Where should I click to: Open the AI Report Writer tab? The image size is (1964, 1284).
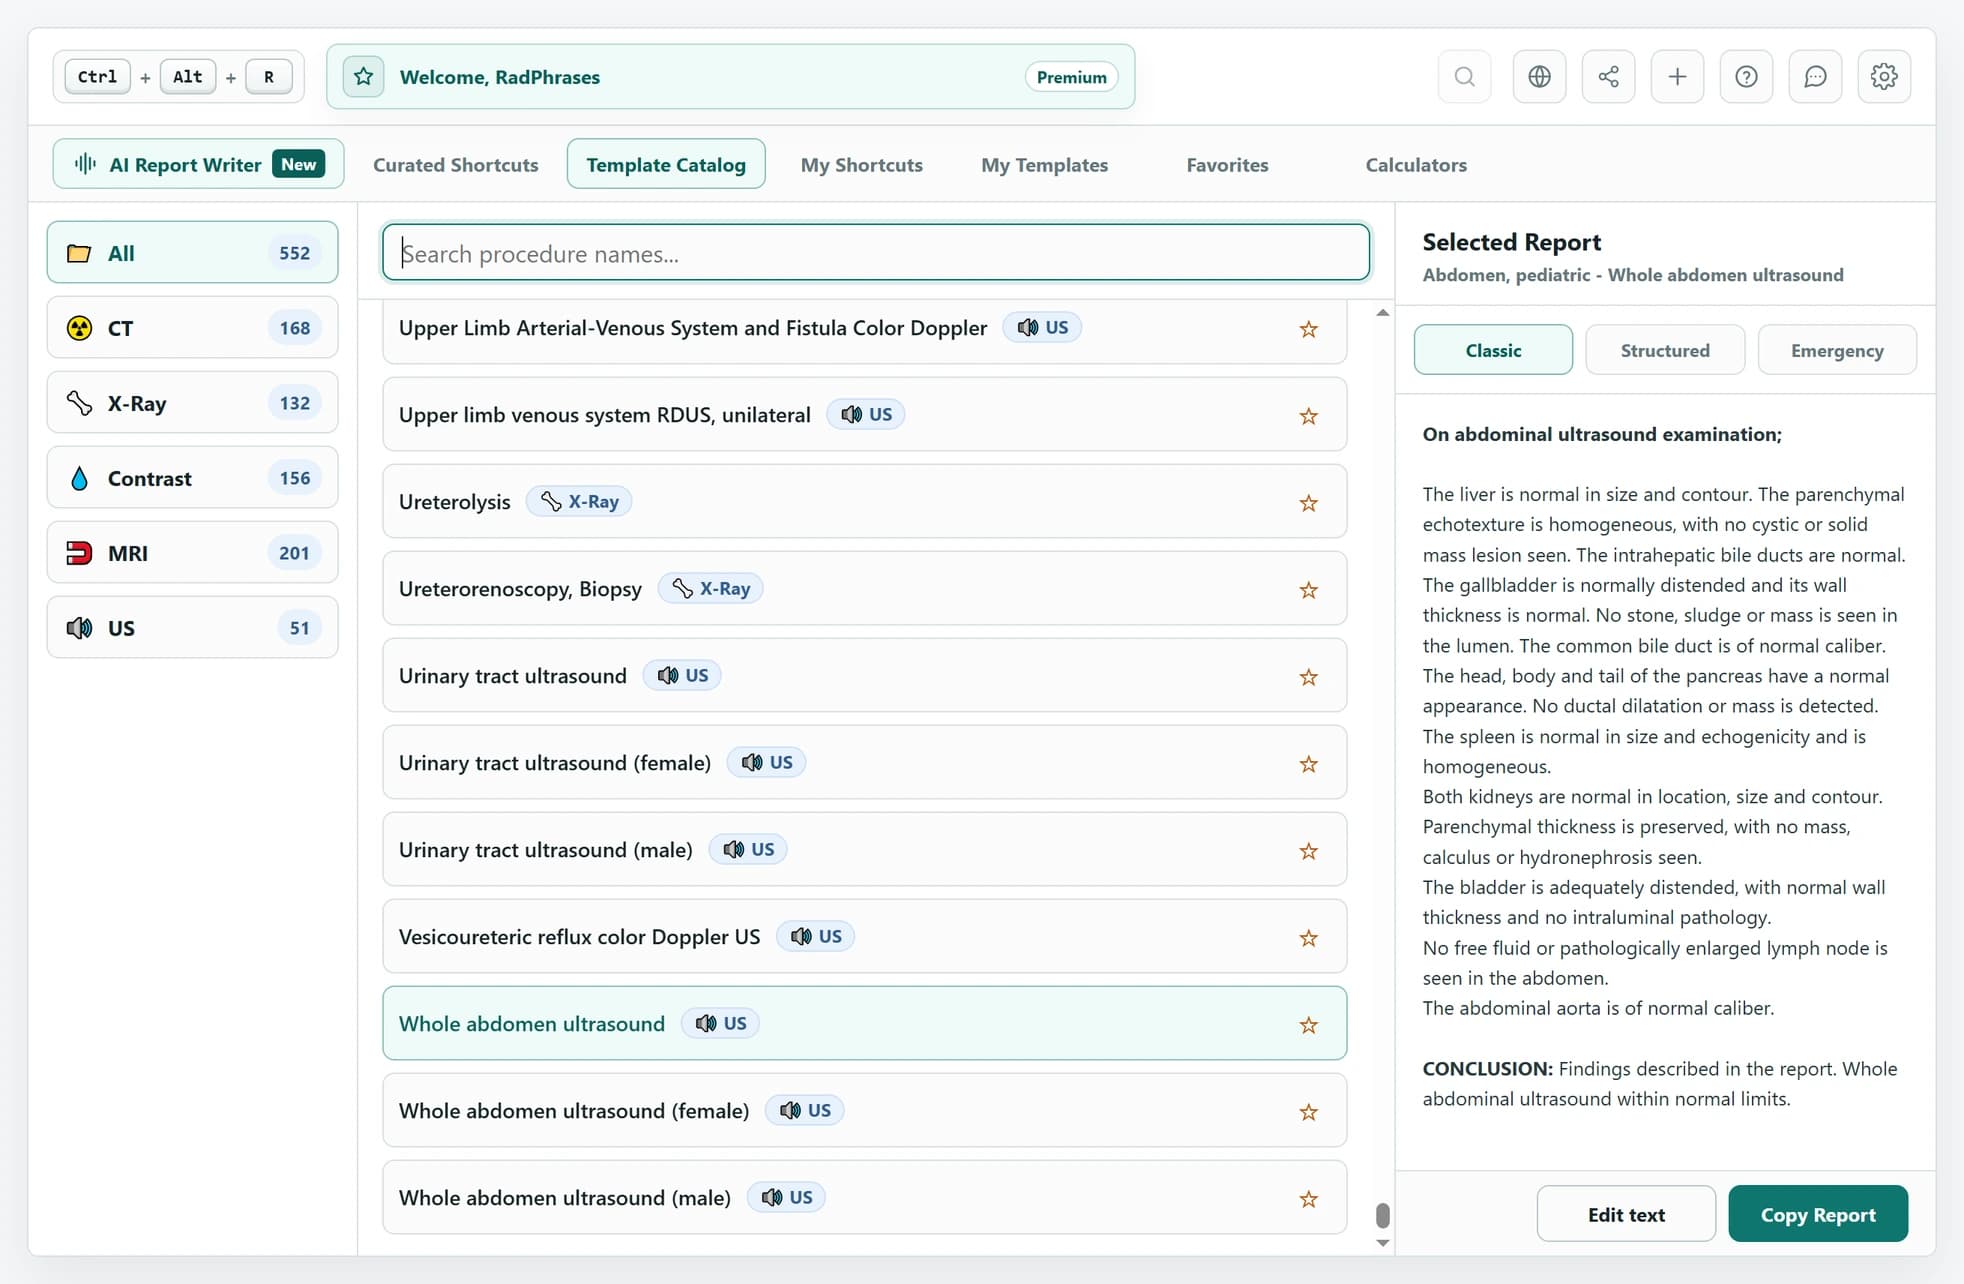[x=198, y=164]
